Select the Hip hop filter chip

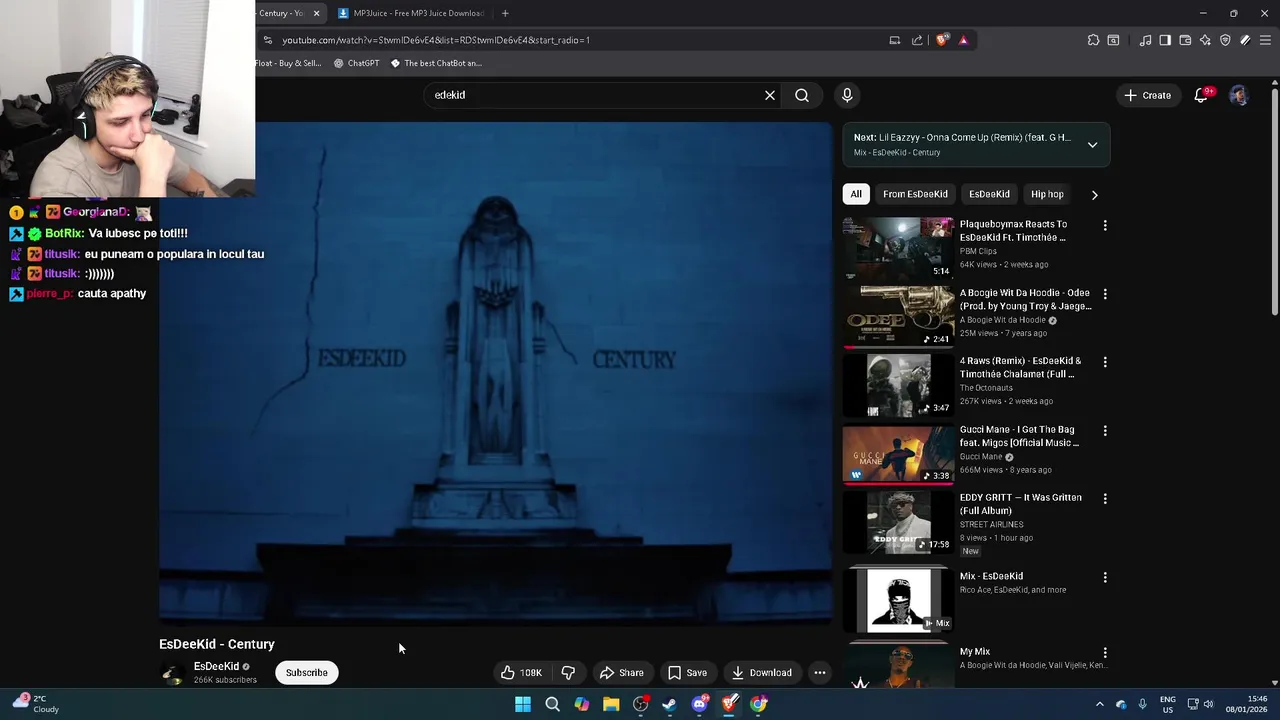coord(1047,194)
